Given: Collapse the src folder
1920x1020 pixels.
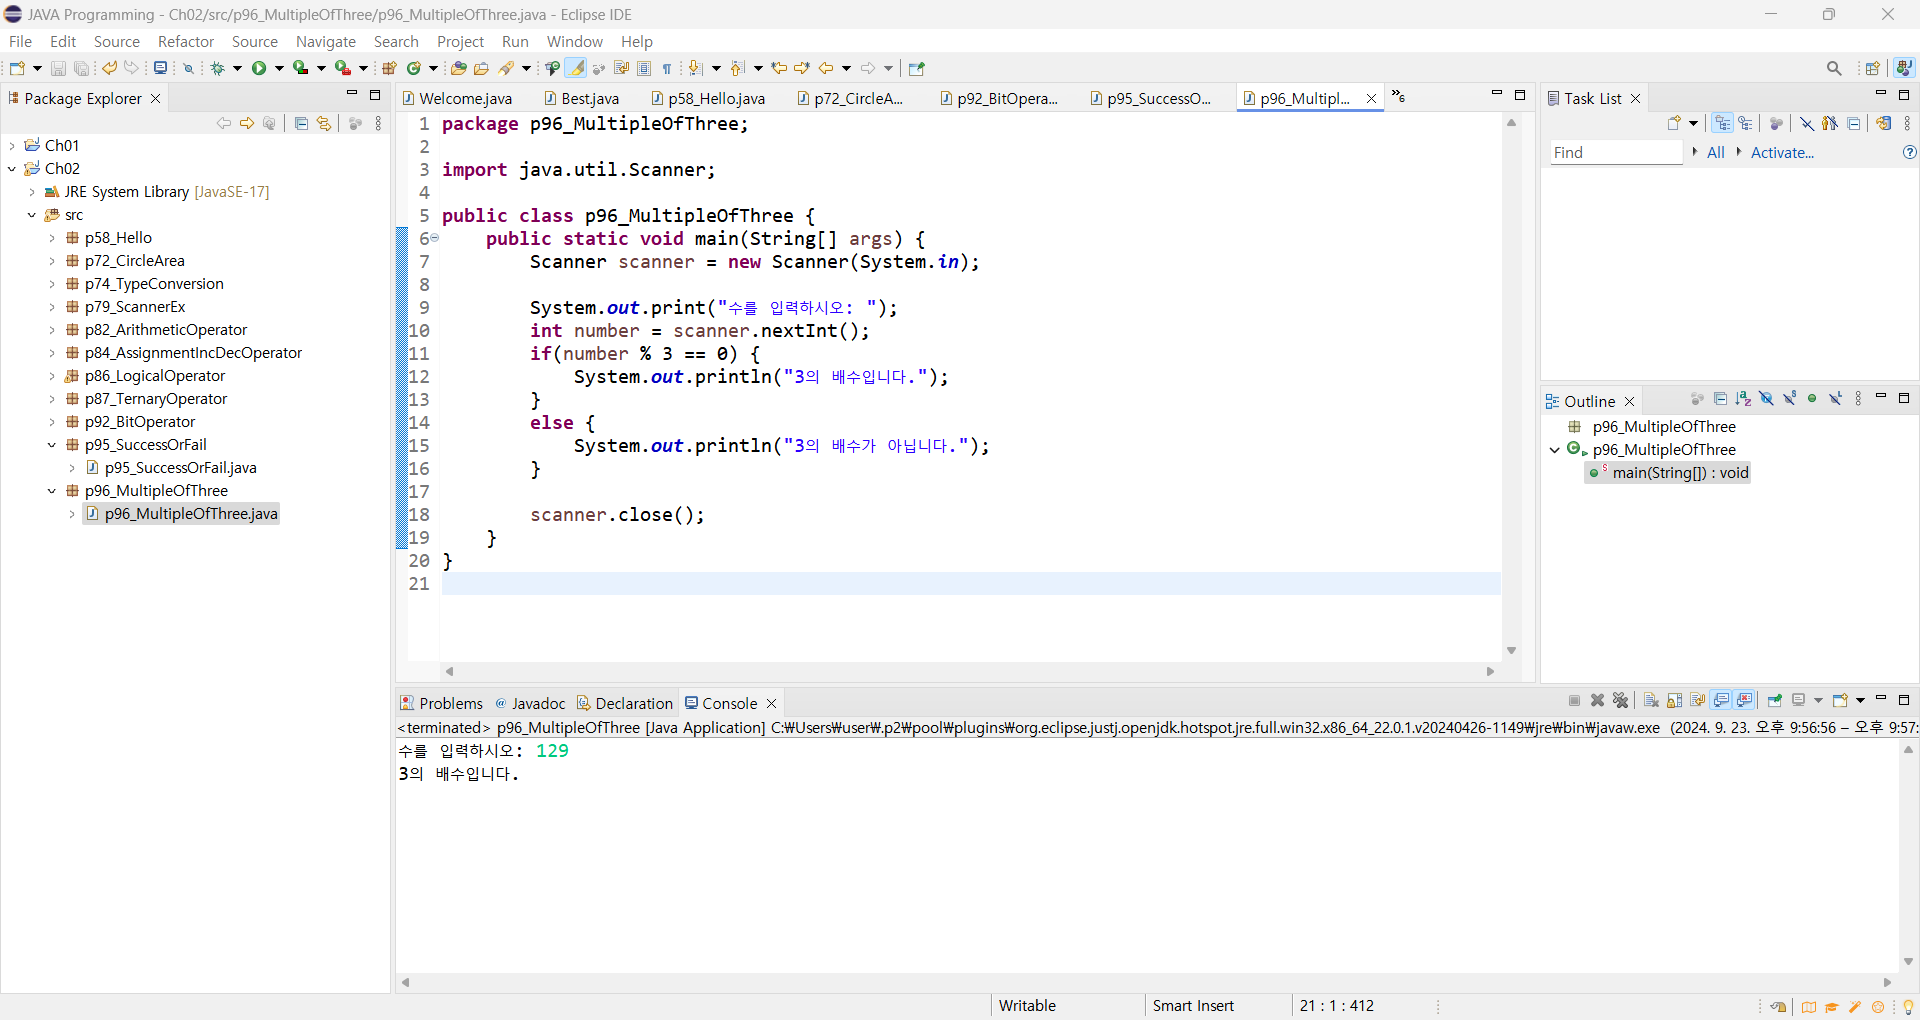Looking at the screenshot, I should tap(32, 214).
